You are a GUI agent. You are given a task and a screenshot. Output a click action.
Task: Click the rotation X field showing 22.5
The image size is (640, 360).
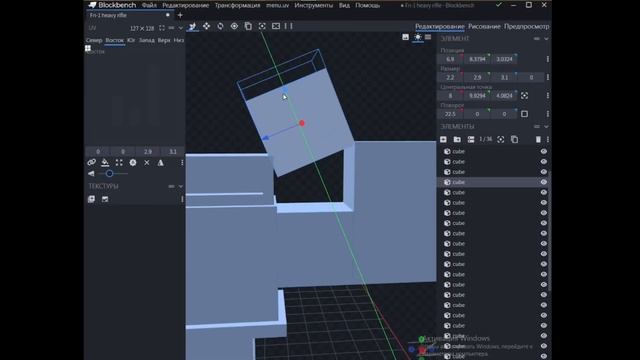[x=450, y=114]
